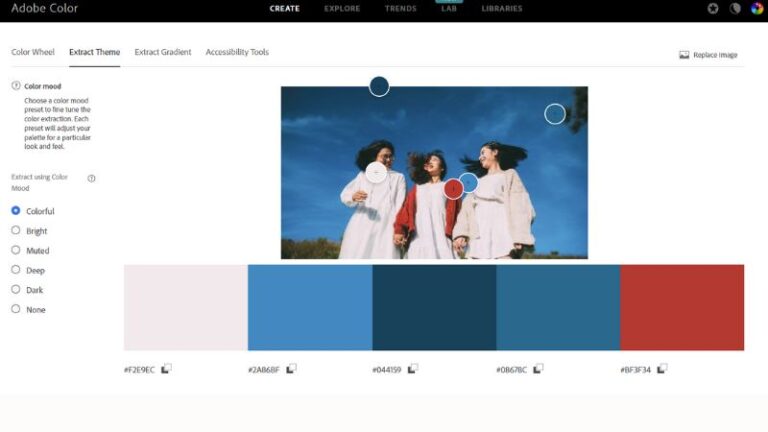Copy hex code #0B678C with copy icon

point(538,368)
